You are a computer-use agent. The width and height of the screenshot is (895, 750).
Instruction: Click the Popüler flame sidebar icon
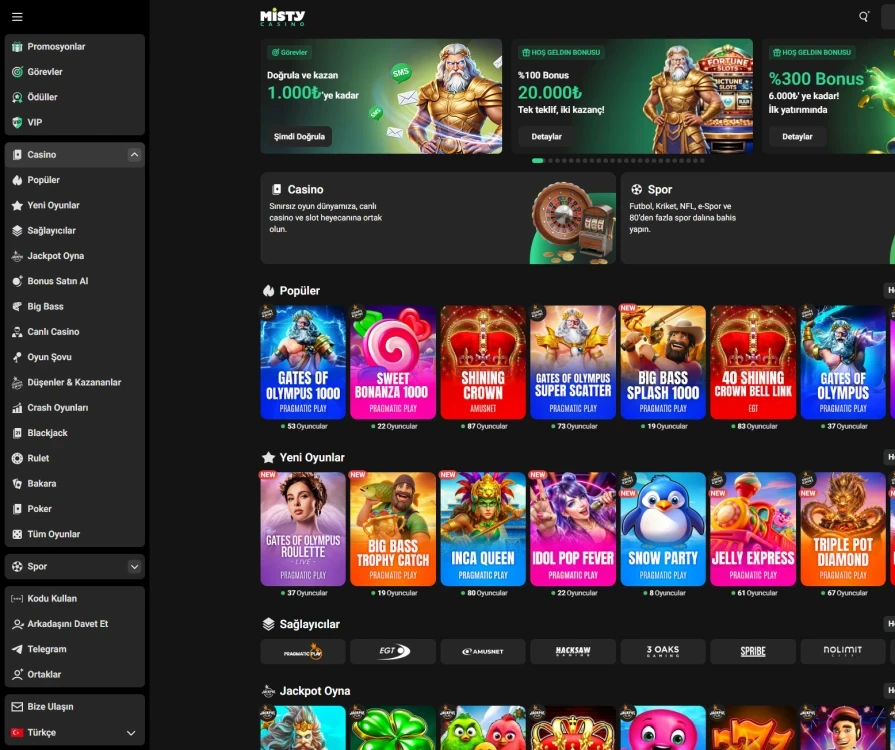[17, 180]
